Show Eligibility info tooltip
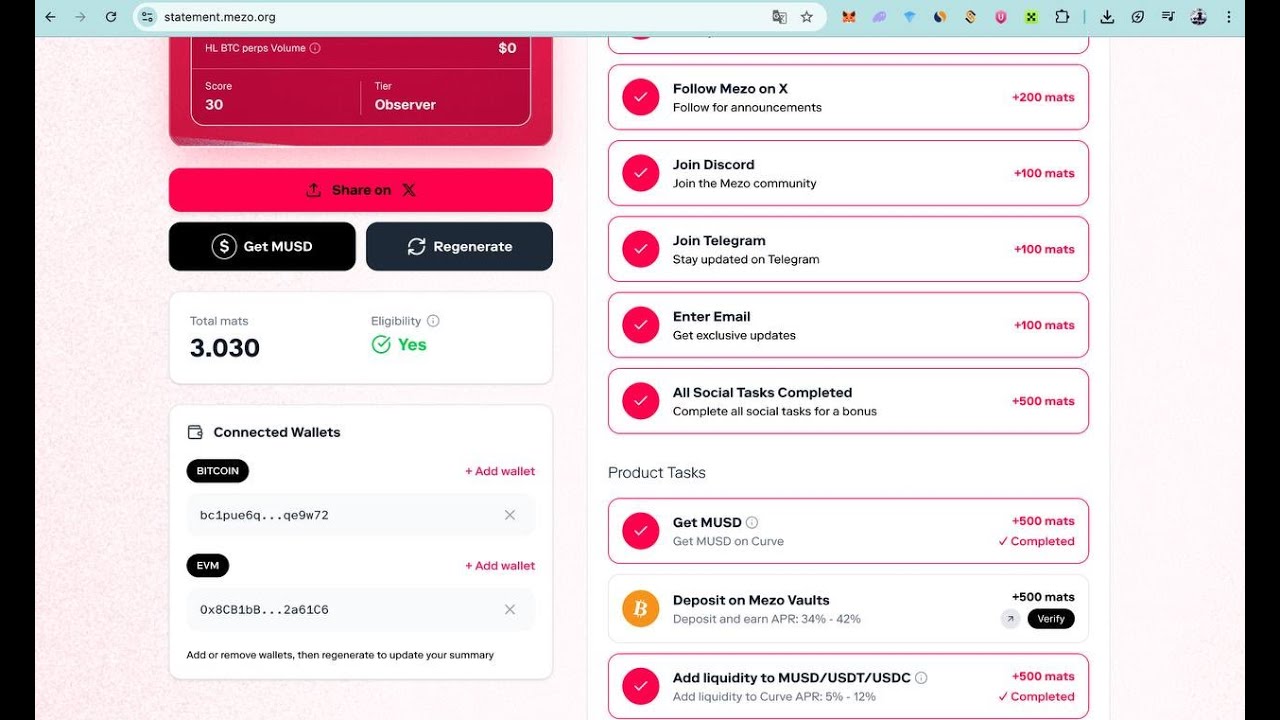The height and width of the screenshot is (720, 1280). click(x=433, y=321)
